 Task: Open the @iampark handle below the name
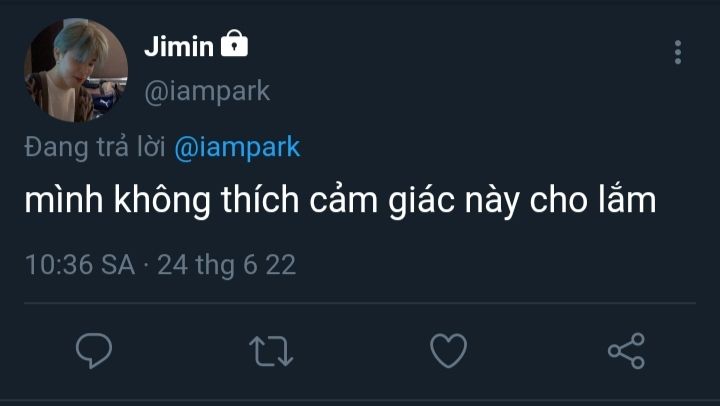(x=207, y=91)
